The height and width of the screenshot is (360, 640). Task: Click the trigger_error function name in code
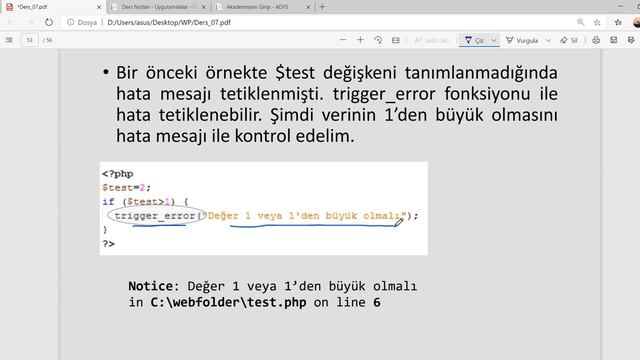tap(155, 216)
